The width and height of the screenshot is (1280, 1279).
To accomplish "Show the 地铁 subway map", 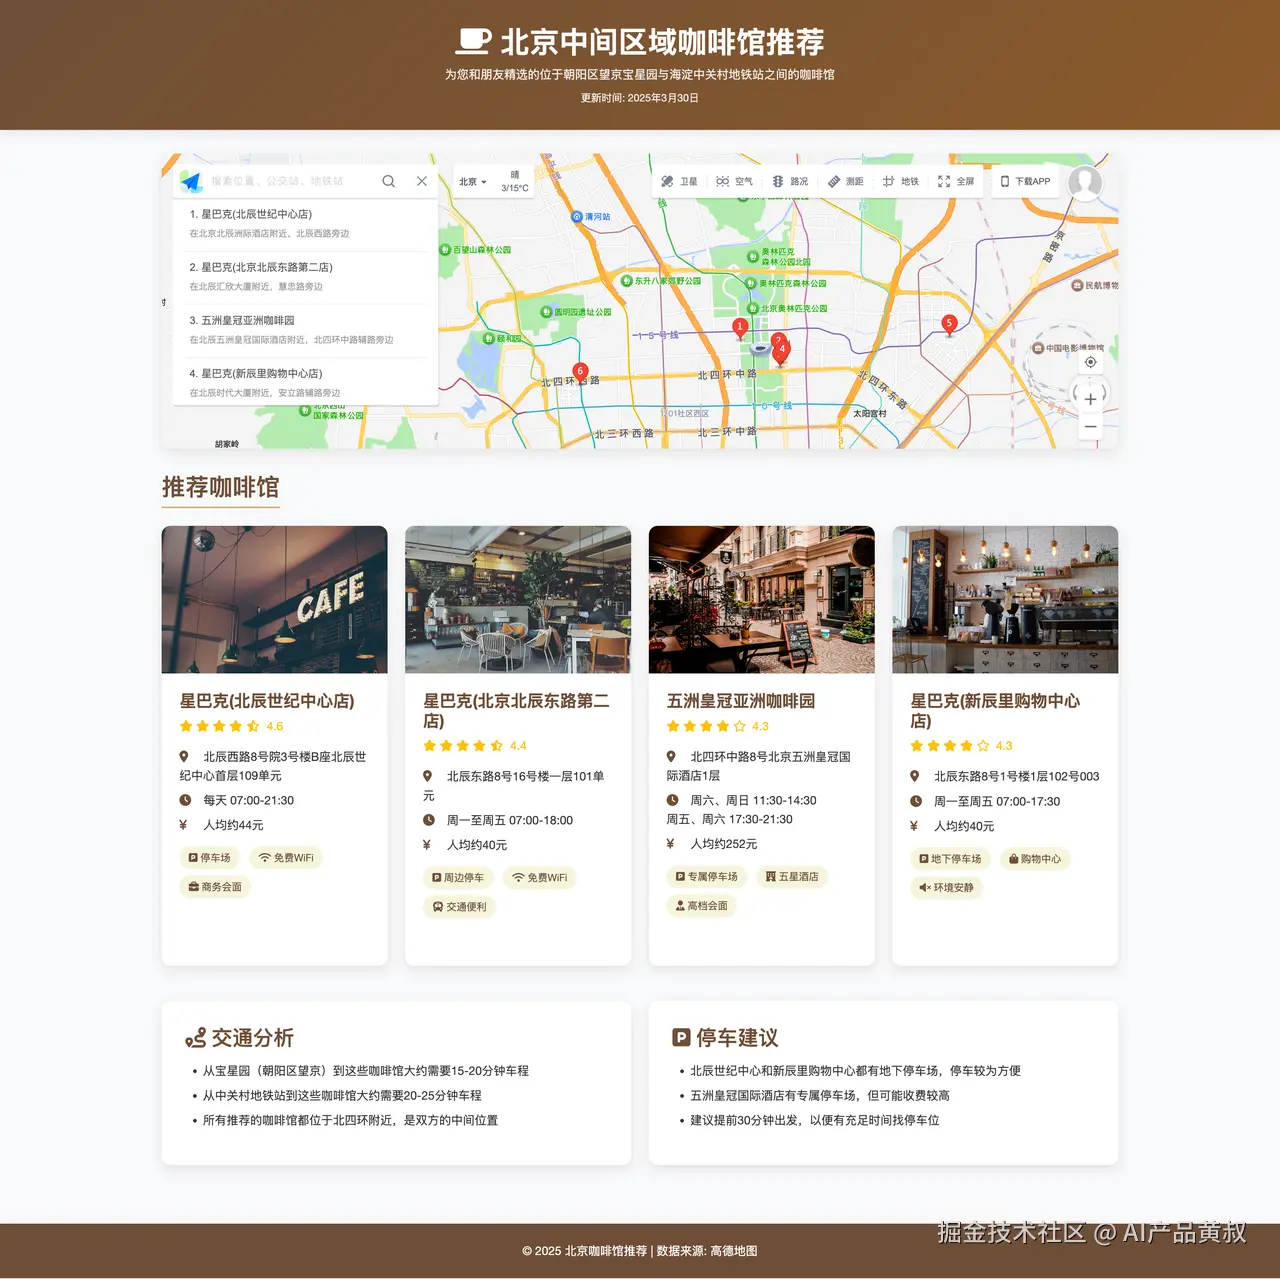I will [901, 182].
